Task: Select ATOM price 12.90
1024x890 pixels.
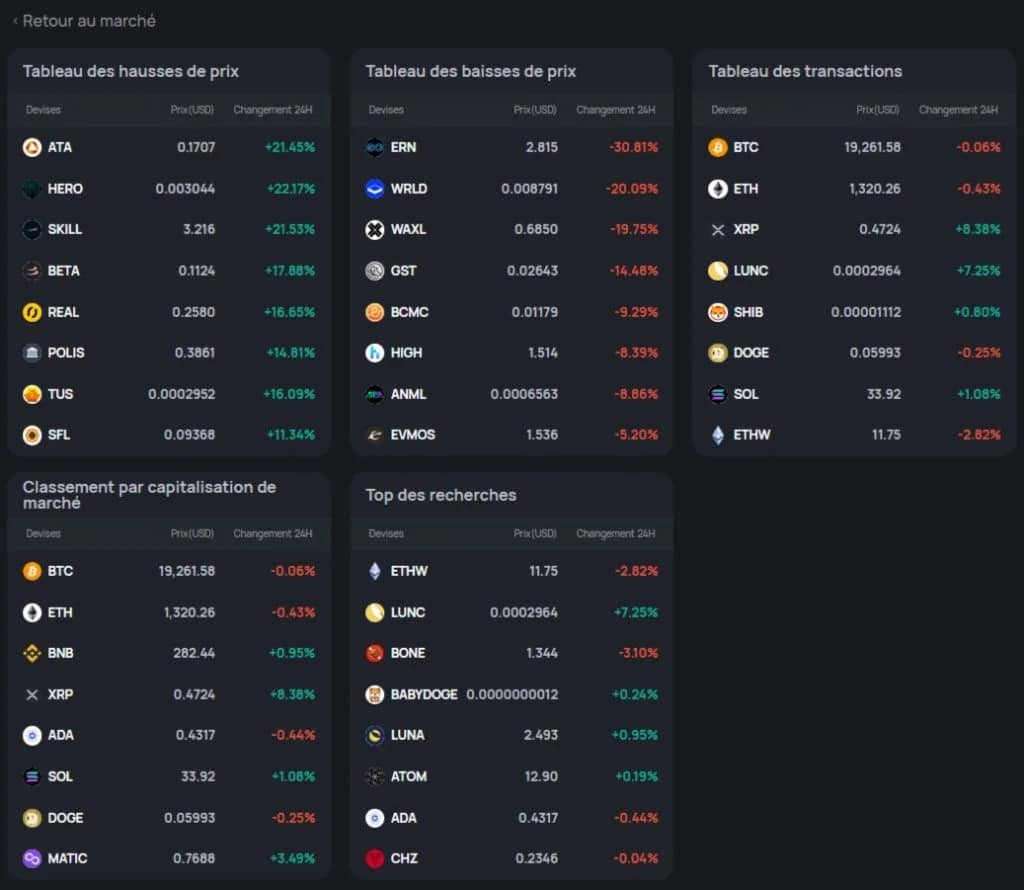Action: click(x=541, y=776)
